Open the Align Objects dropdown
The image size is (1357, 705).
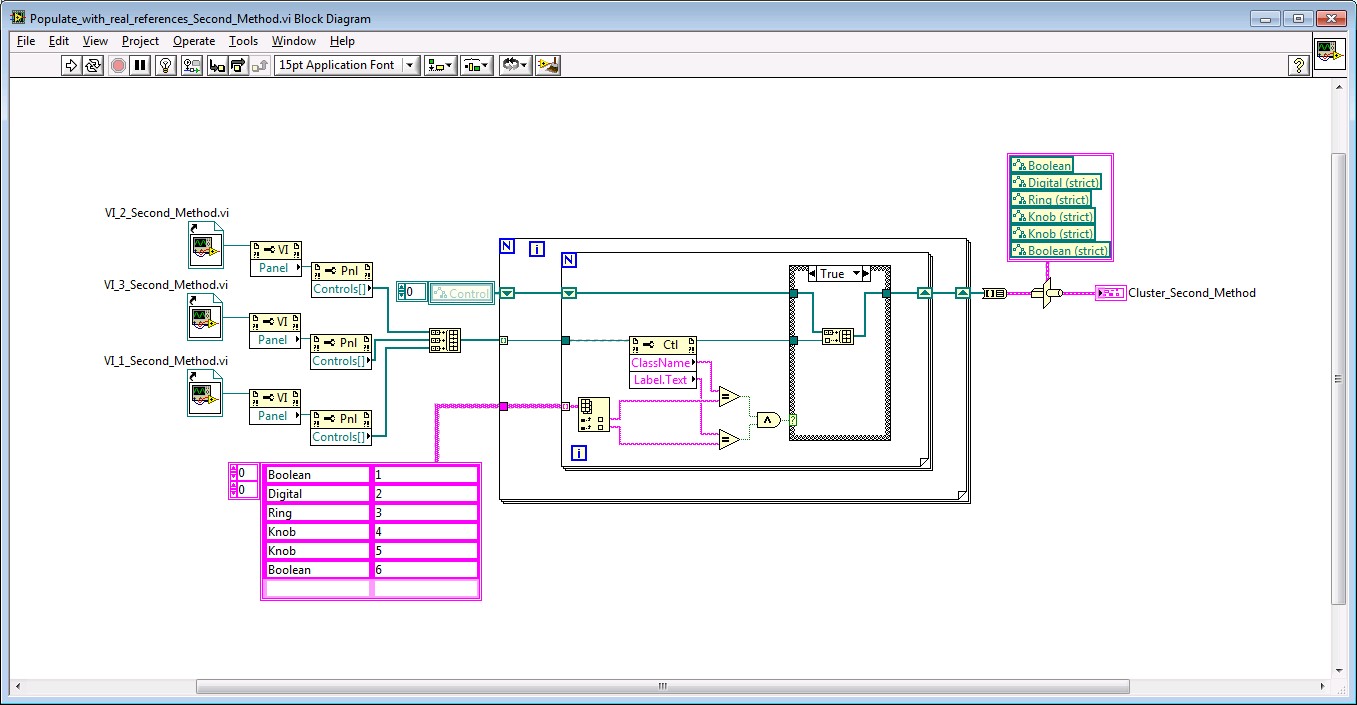[x=440, y=65]
